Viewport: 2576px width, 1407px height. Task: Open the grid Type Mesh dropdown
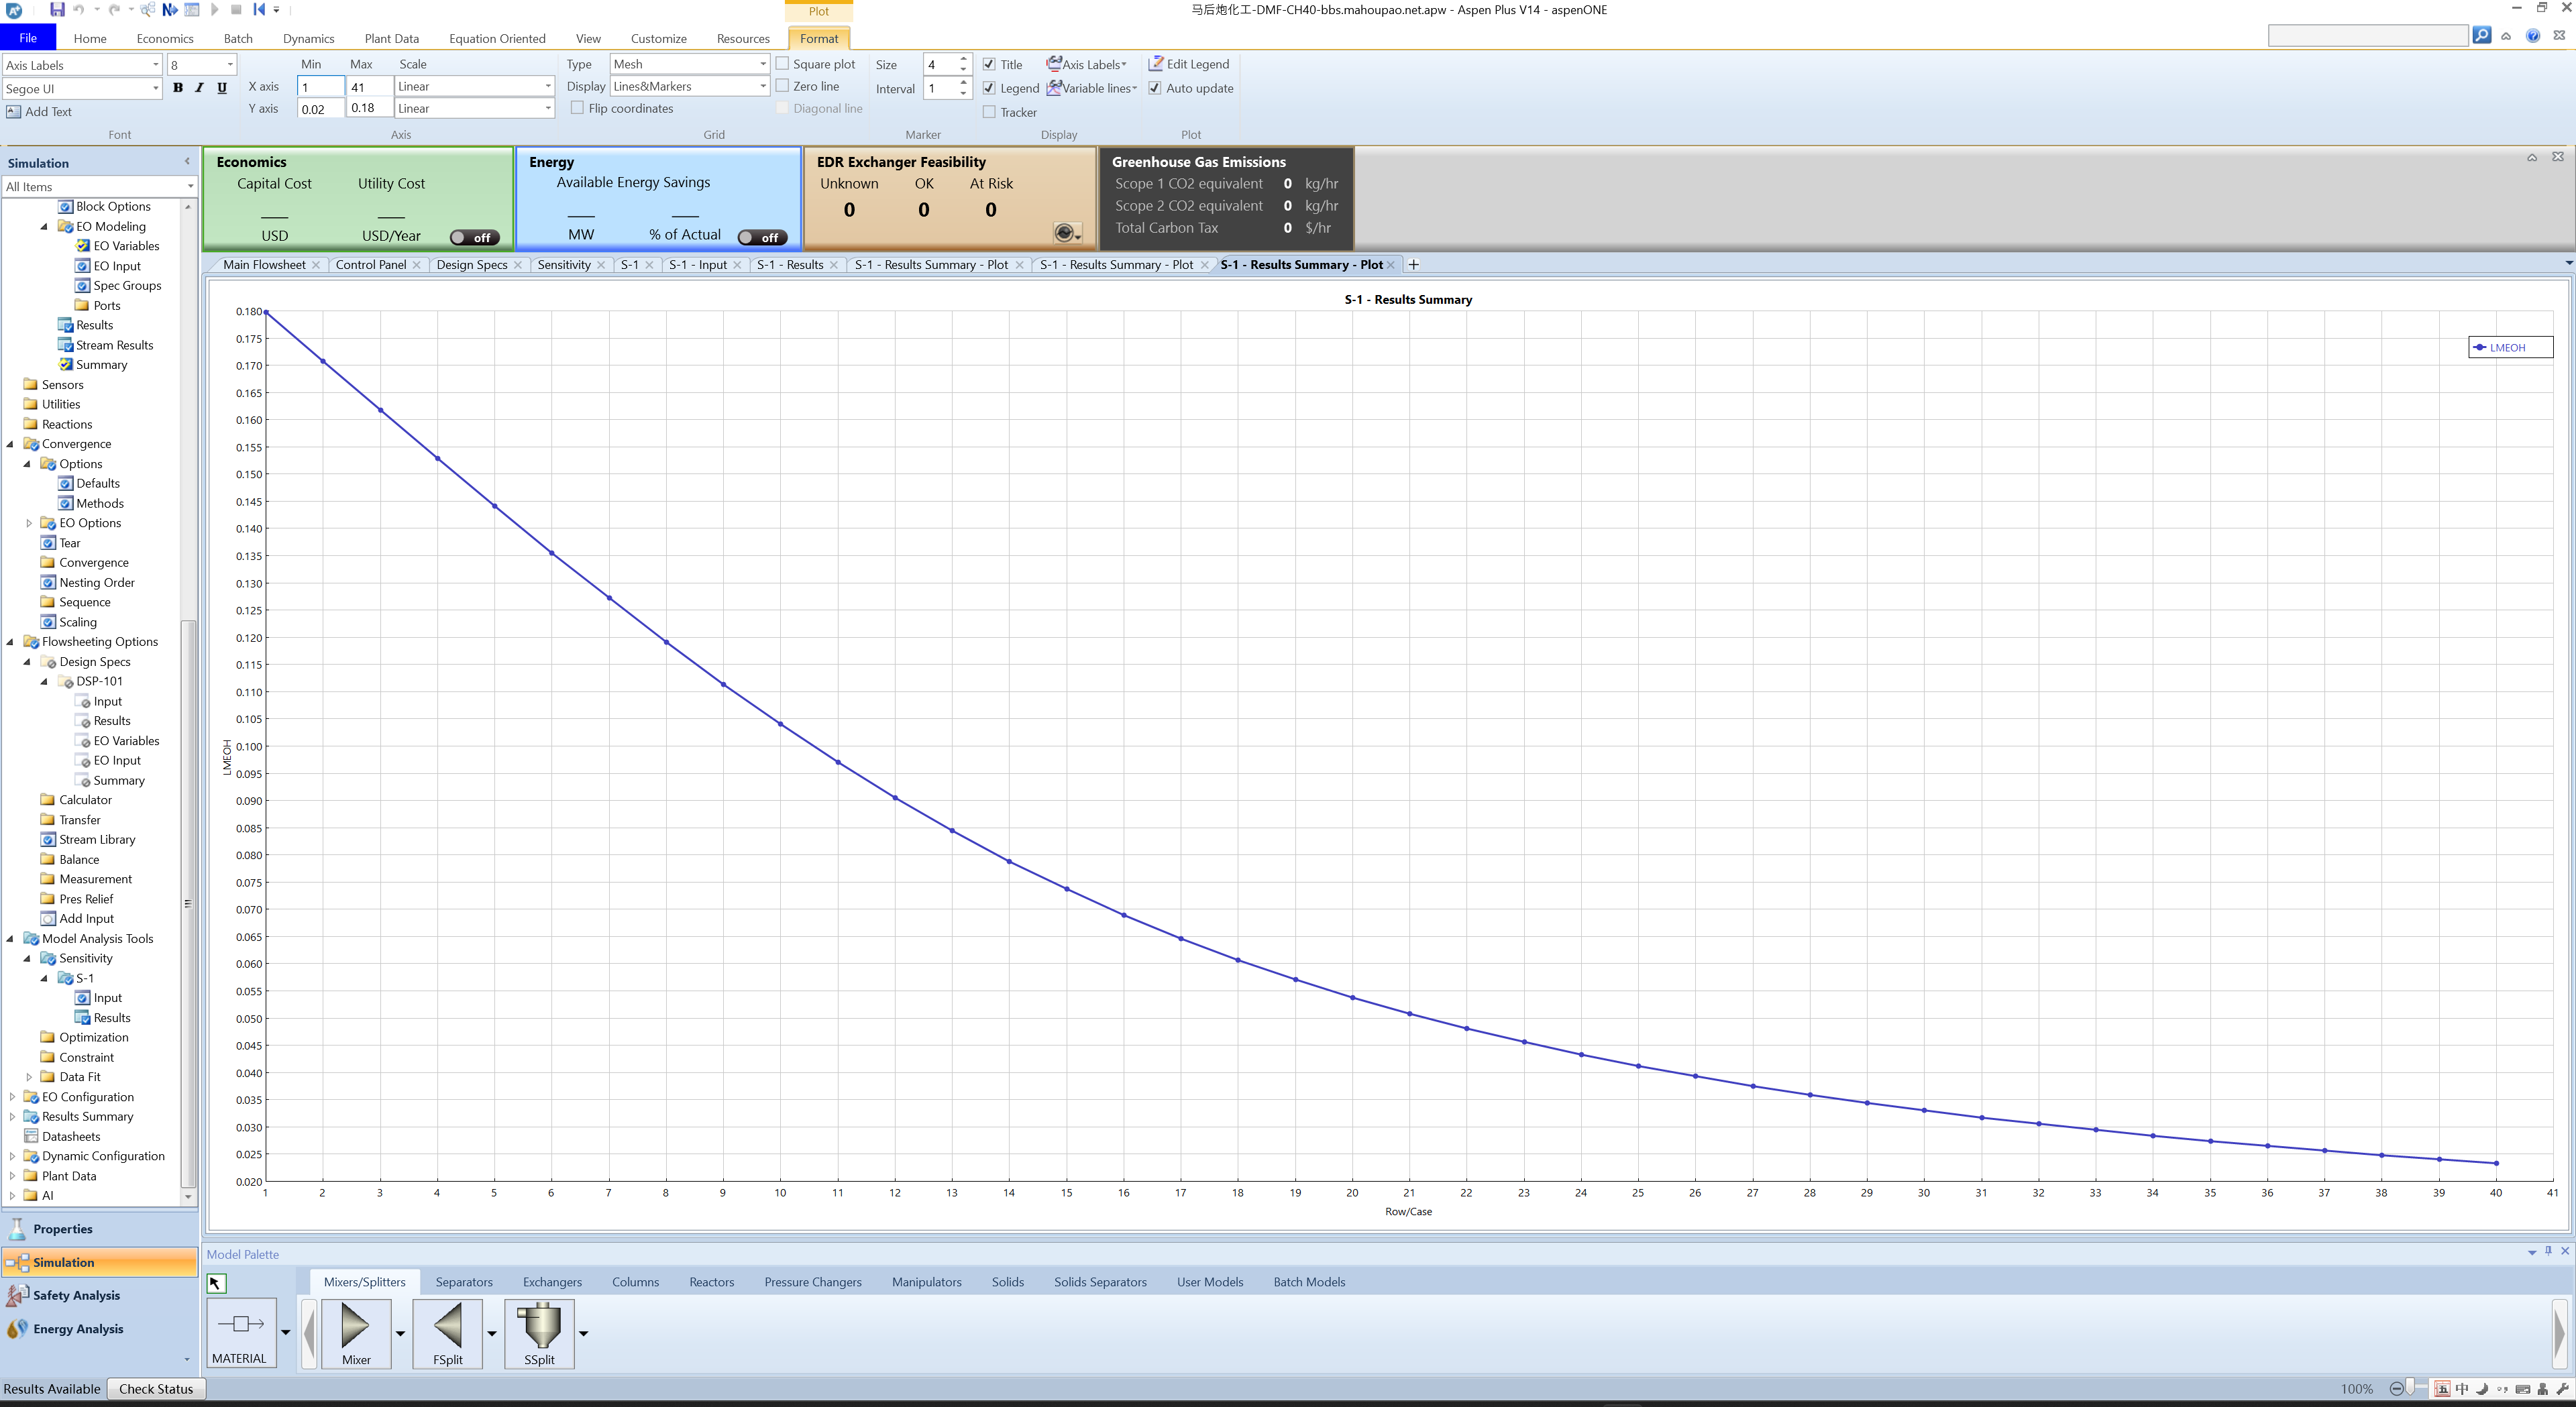690,64
